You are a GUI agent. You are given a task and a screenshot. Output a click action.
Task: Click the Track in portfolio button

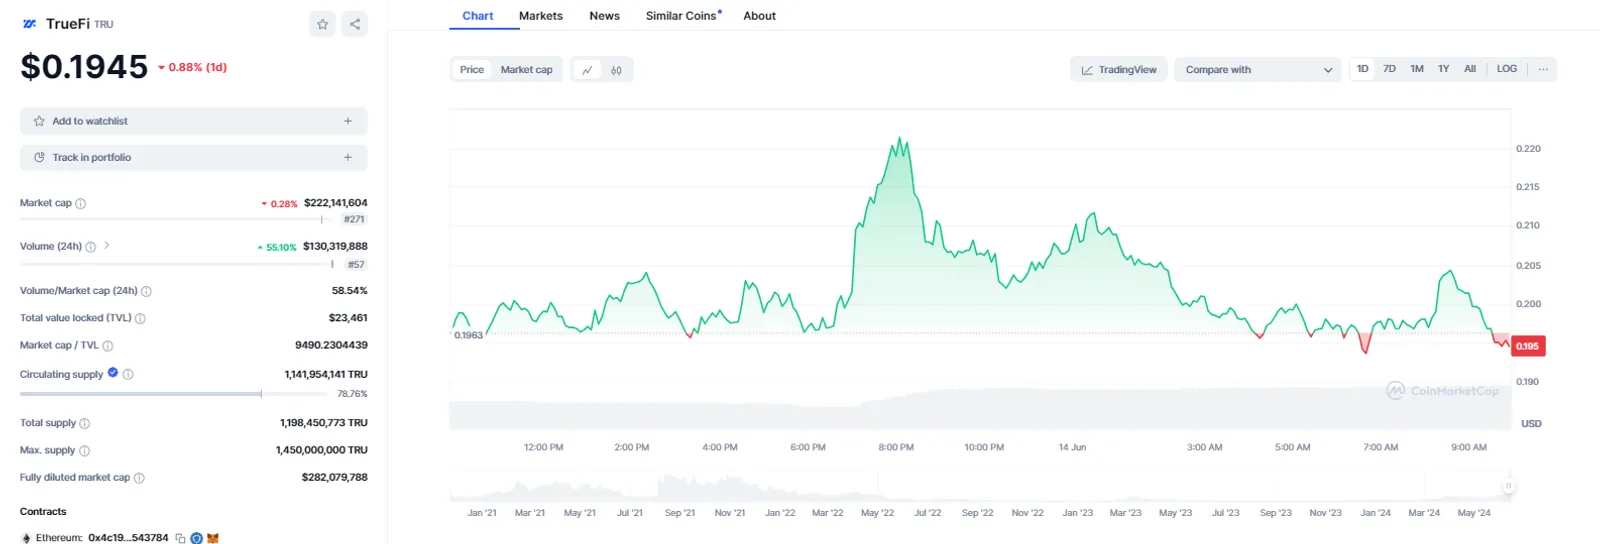click(x=194, y=157)
